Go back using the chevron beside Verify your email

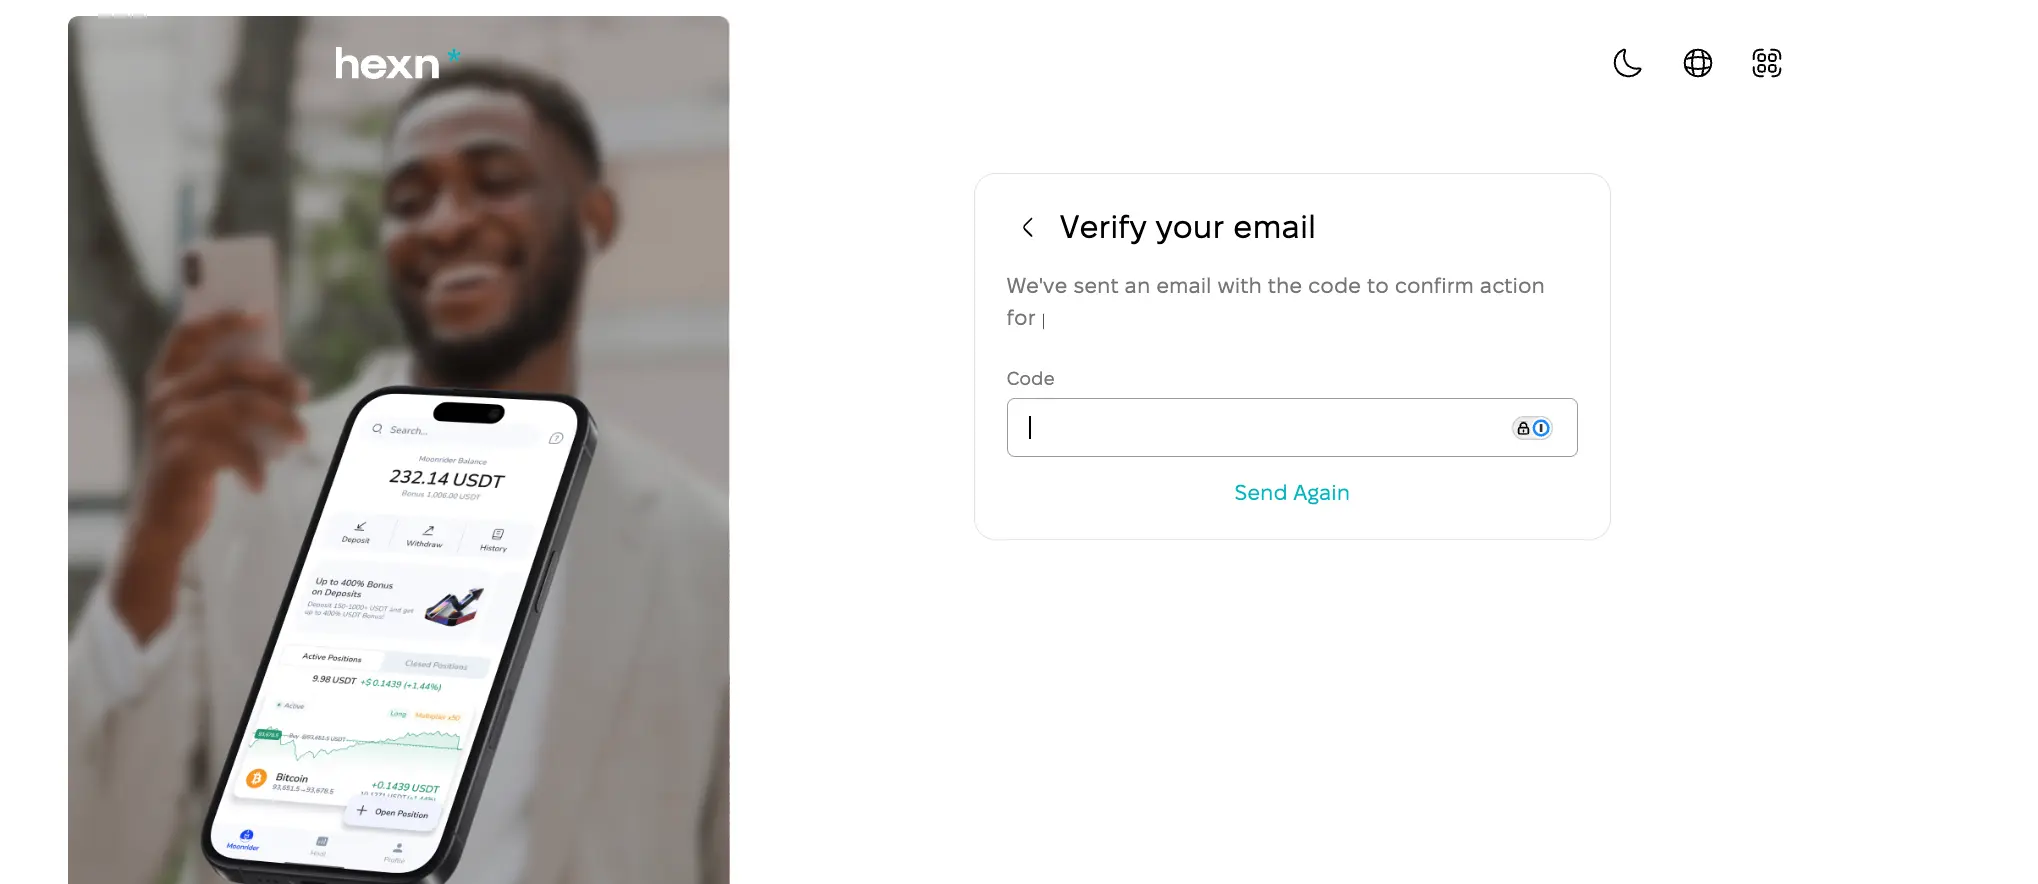pyautogui.click(x=1027, y=227)
